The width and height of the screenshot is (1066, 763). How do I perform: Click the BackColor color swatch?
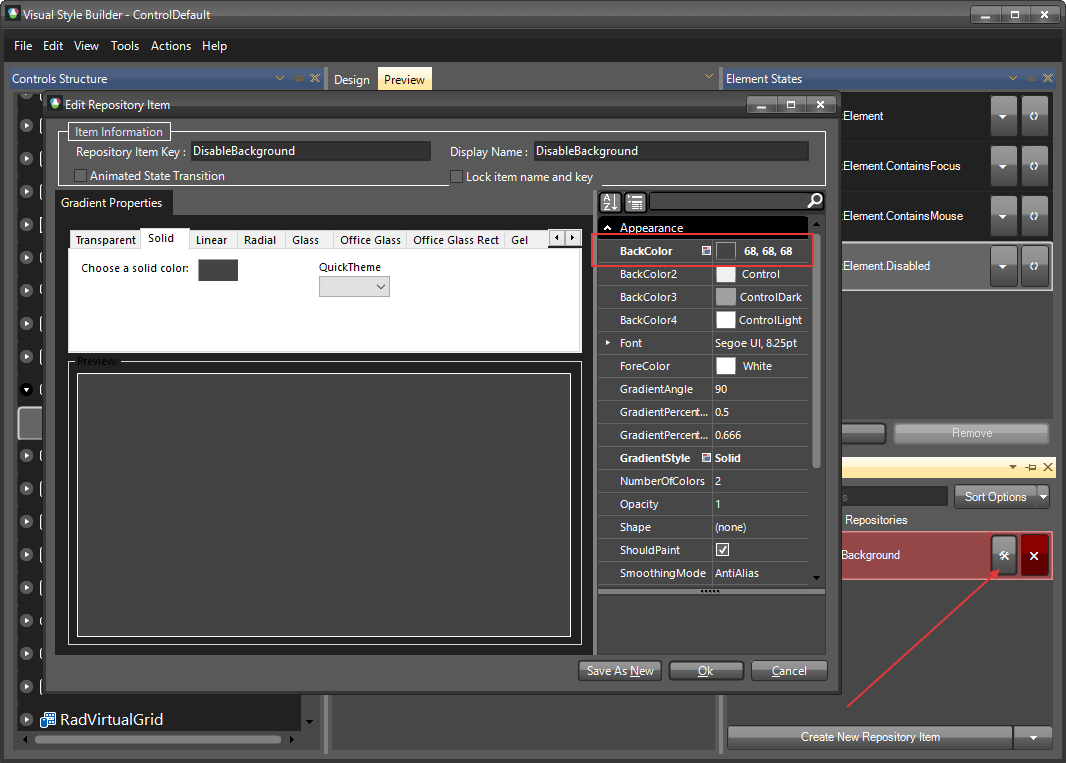728,251
